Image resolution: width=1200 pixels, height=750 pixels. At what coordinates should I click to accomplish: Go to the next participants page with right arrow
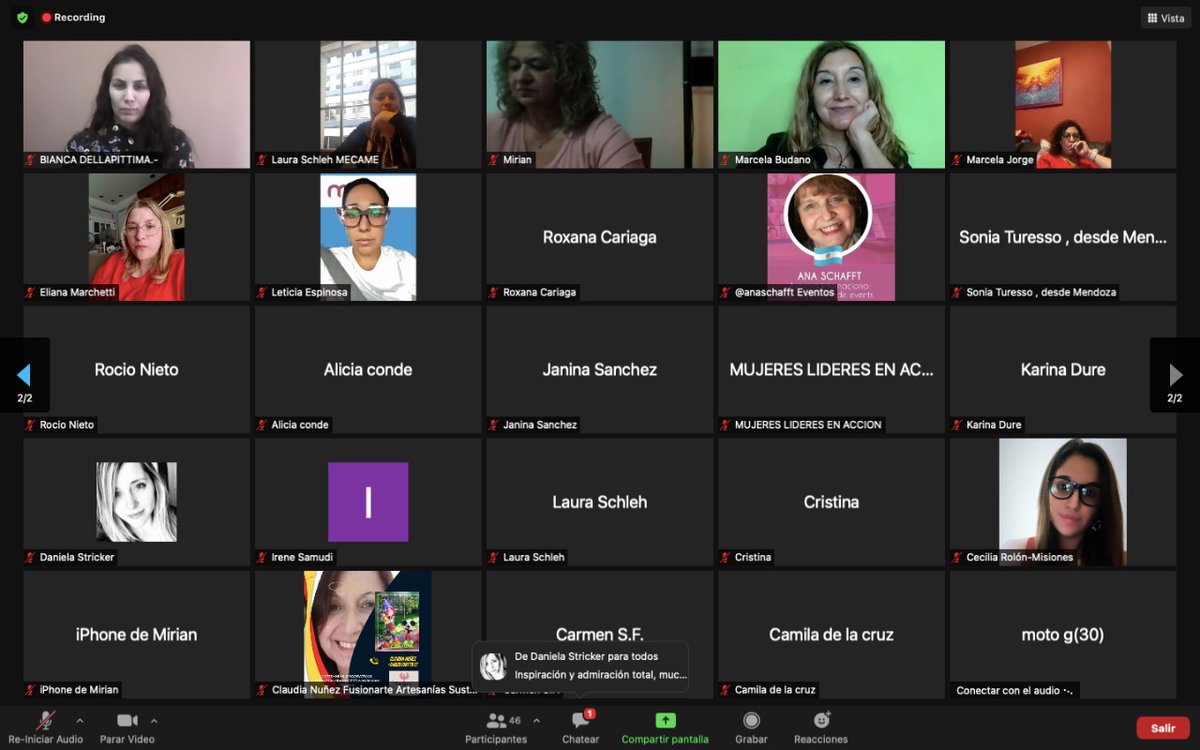[x=1175, y=375]
